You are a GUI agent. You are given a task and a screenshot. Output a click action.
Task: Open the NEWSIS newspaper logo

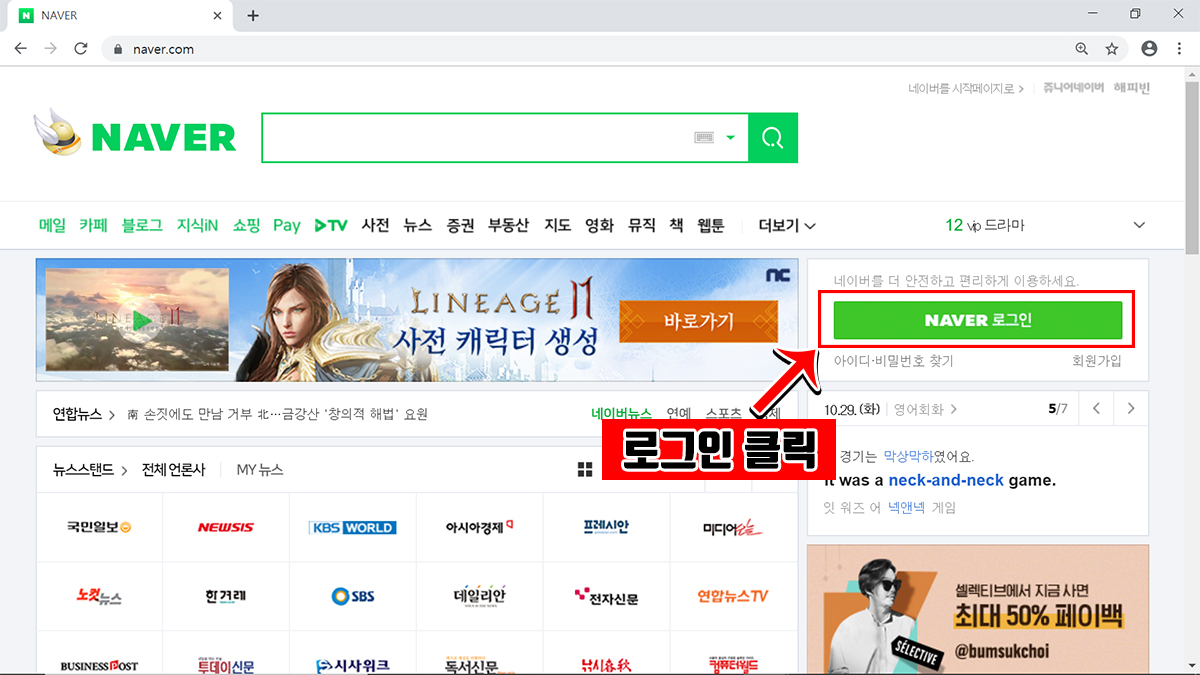[226, 527]
